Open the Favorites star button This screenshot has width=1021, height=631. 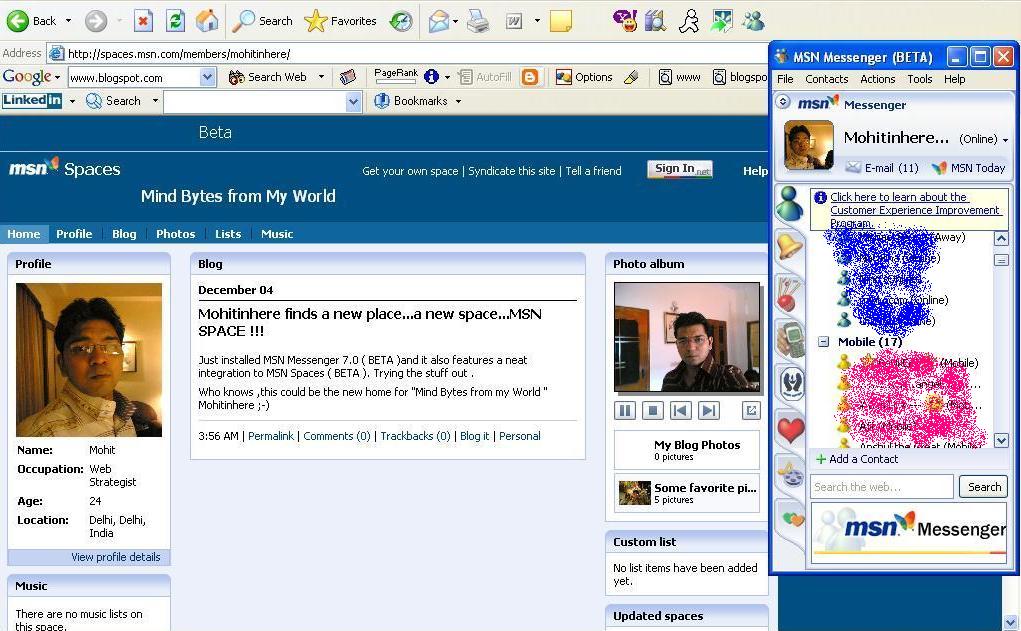340,21
